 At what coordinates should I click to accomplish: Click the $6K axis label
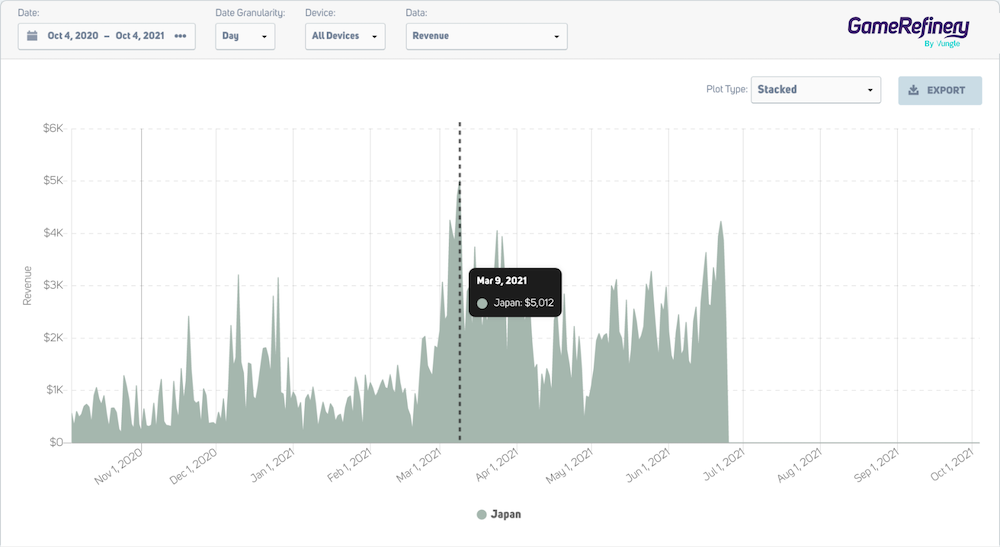(x=53, y=128)
